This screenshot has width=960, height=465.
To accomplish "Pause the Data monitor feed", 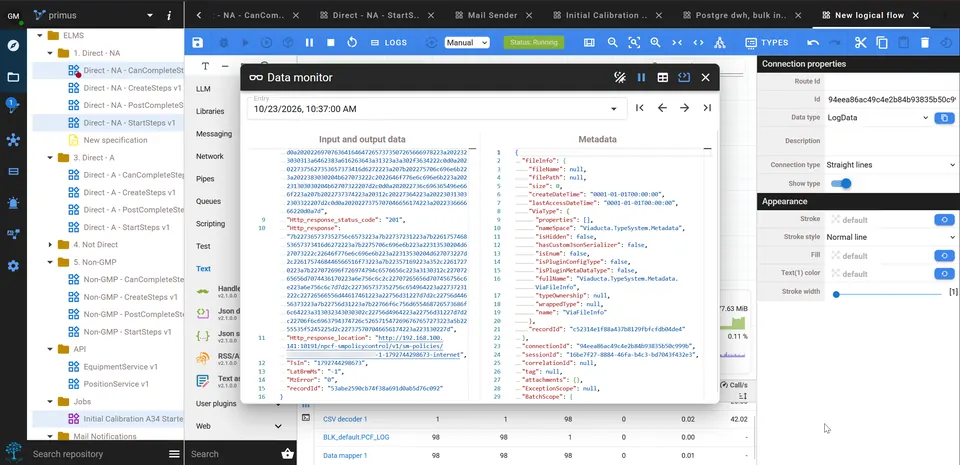I will 641,77.
